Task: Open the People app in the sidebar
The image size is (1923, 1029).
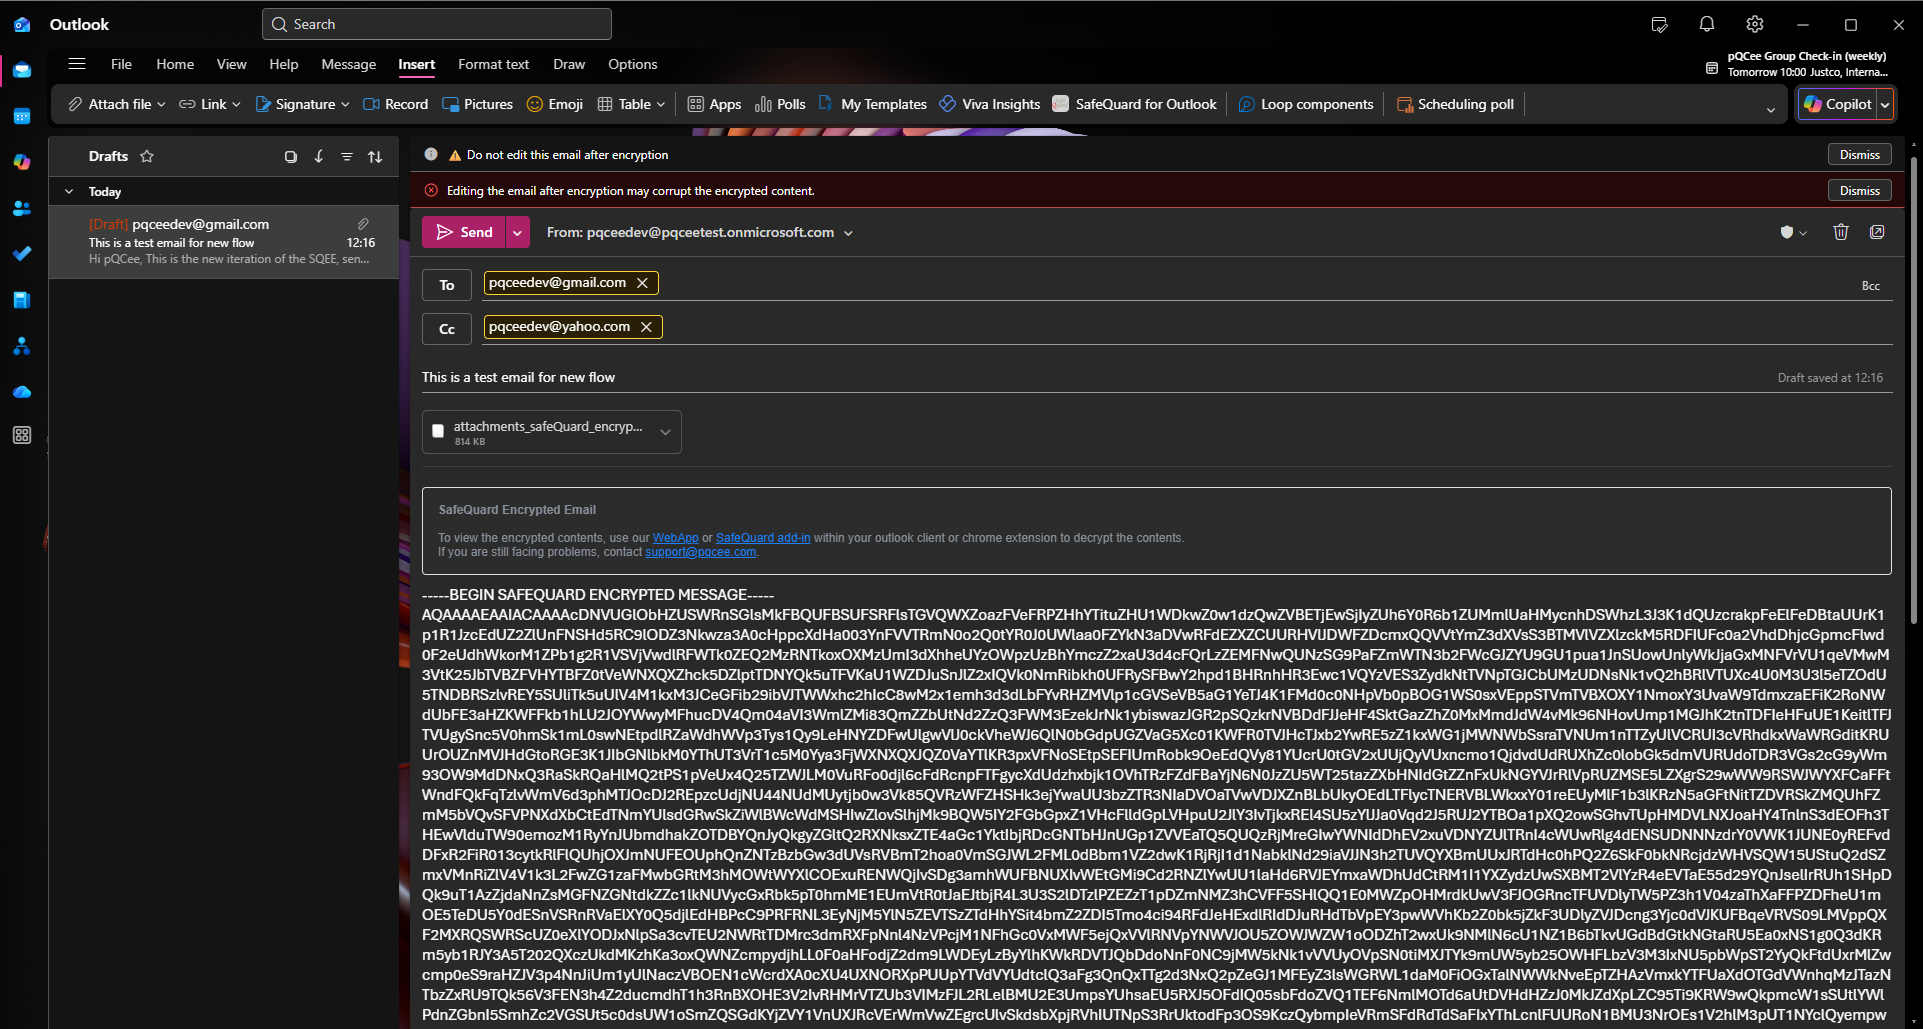Action: coord(22,208)
